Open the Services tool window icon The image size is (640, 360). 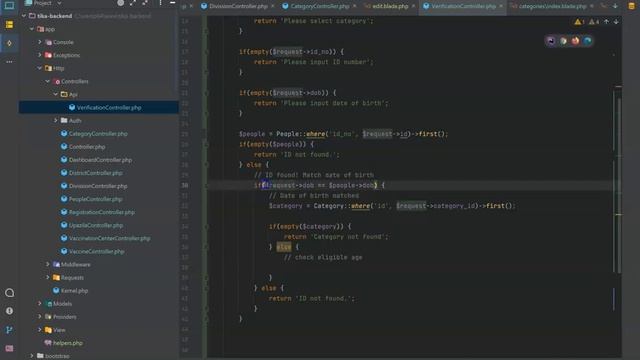[x=9, y=293]
